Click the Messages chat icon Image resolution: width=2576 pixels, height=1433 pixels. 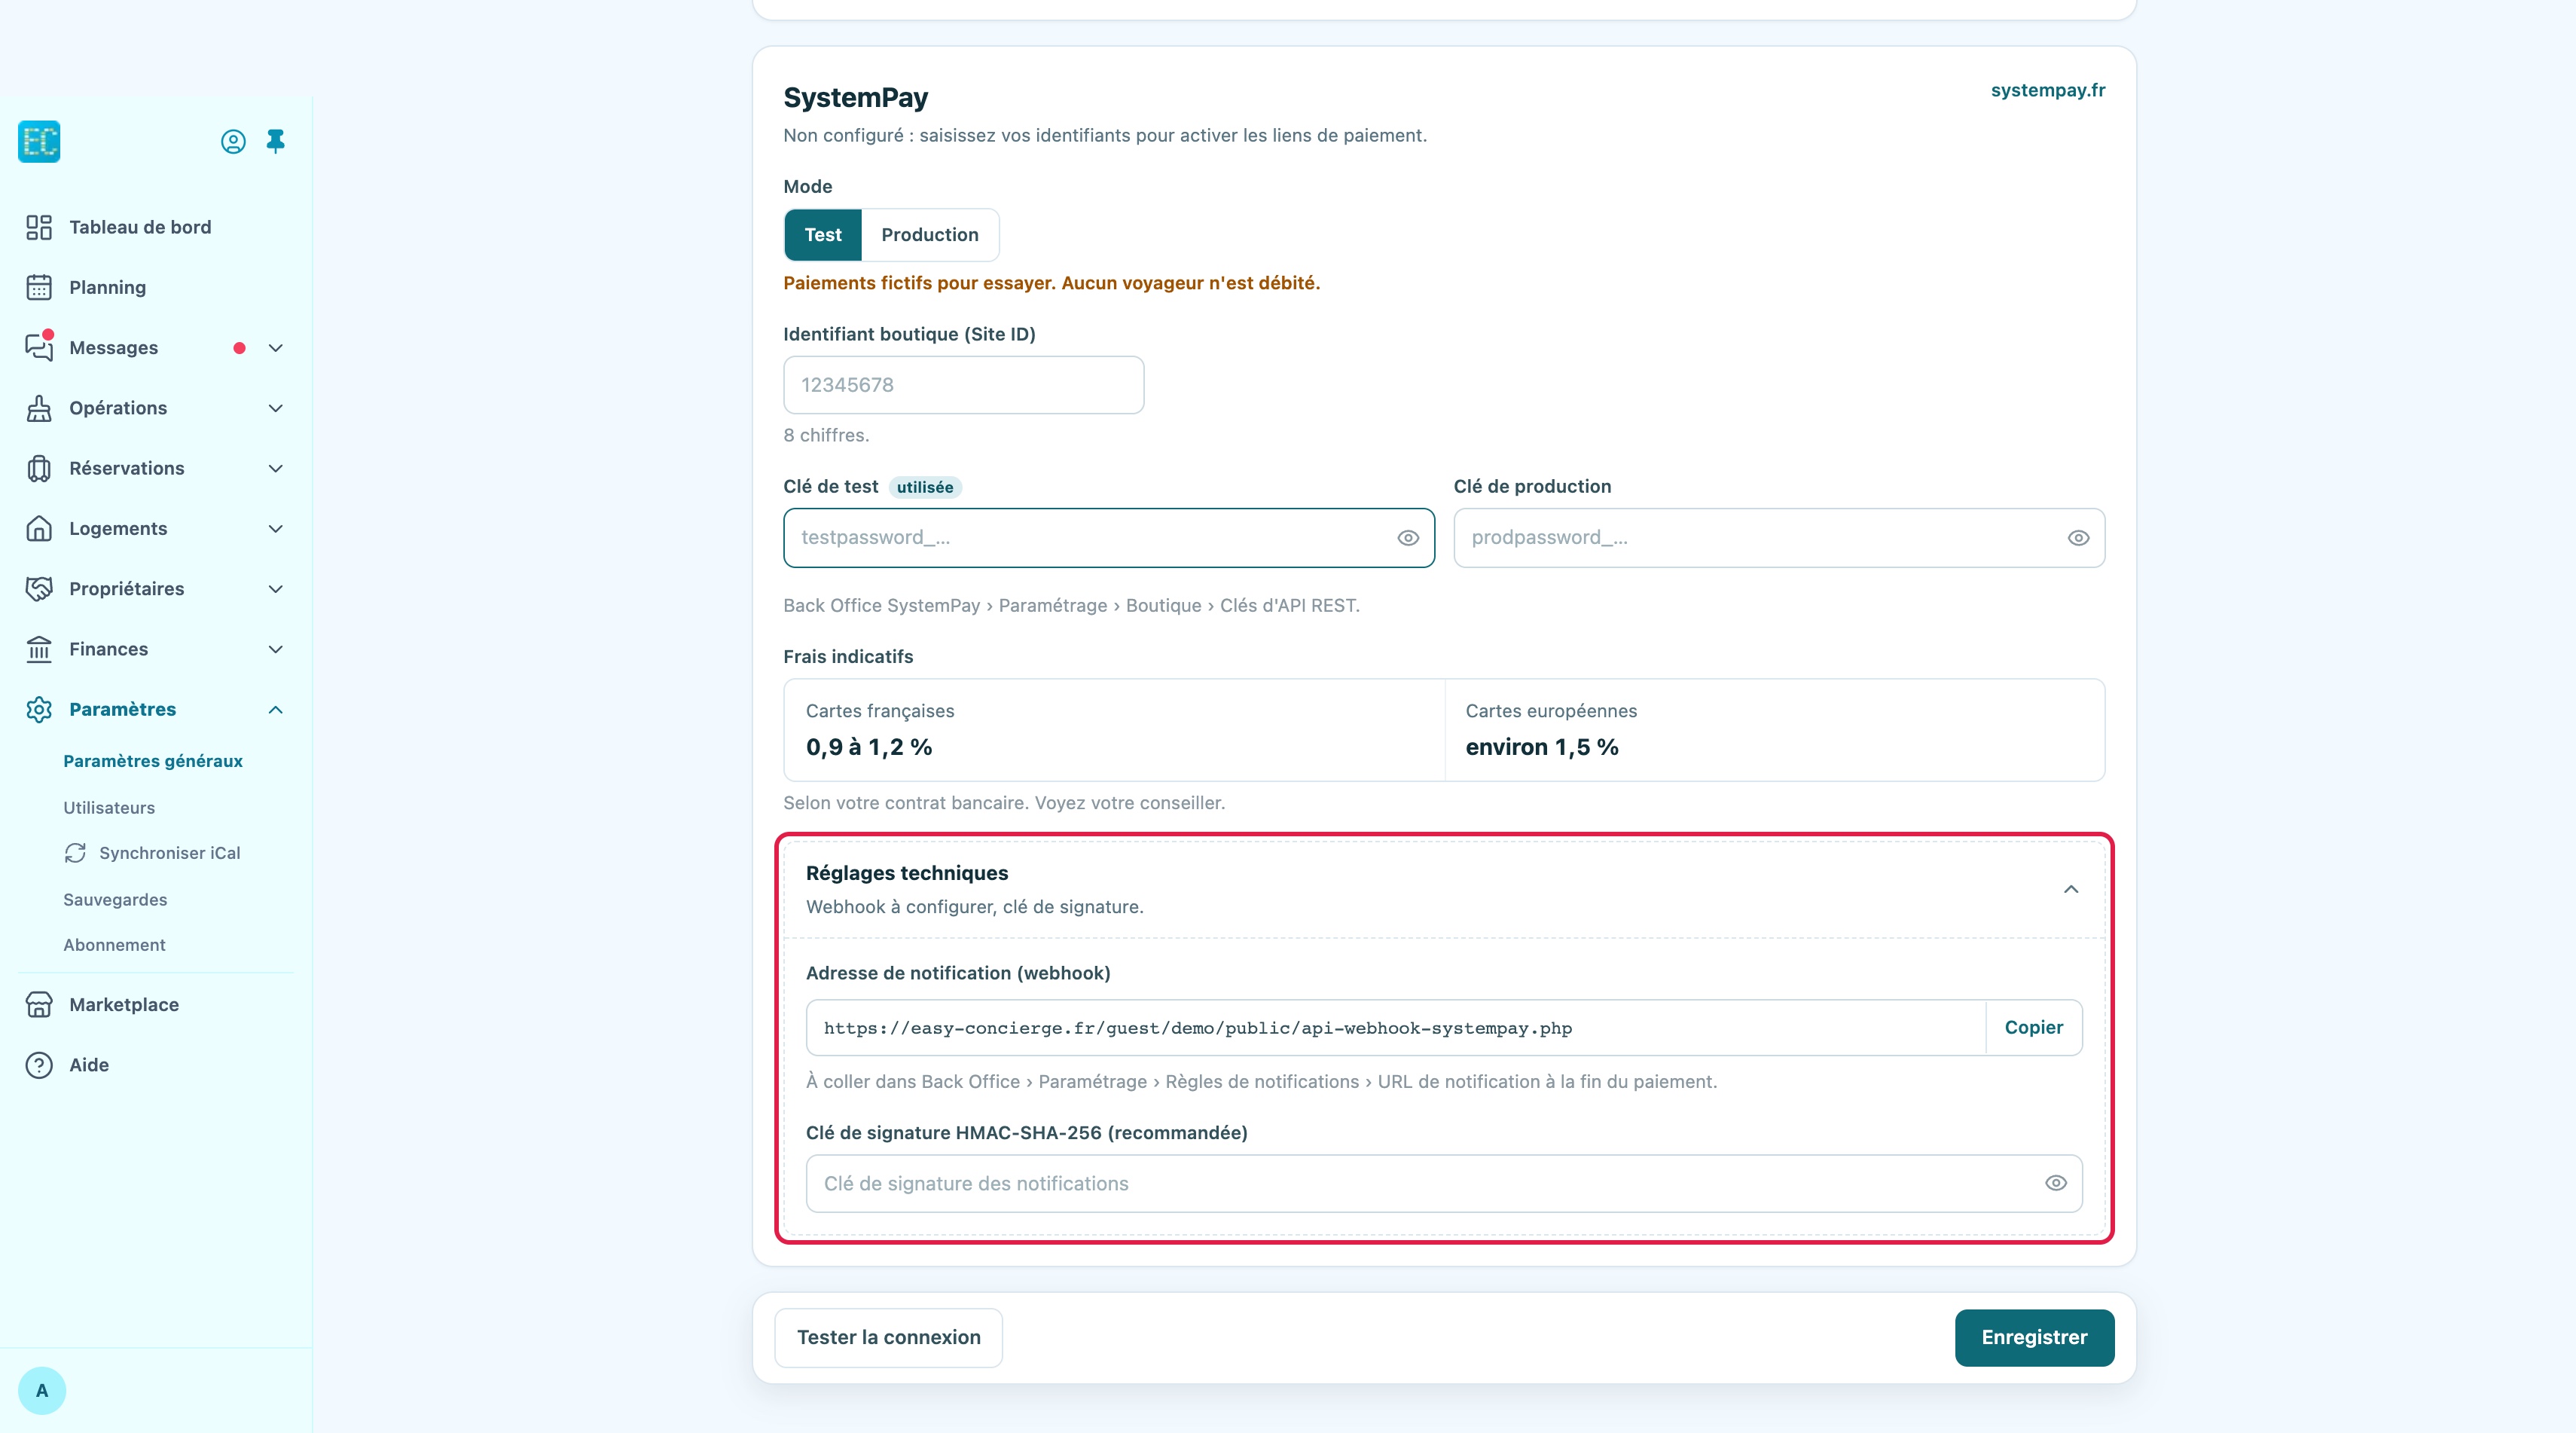(39, 347)
